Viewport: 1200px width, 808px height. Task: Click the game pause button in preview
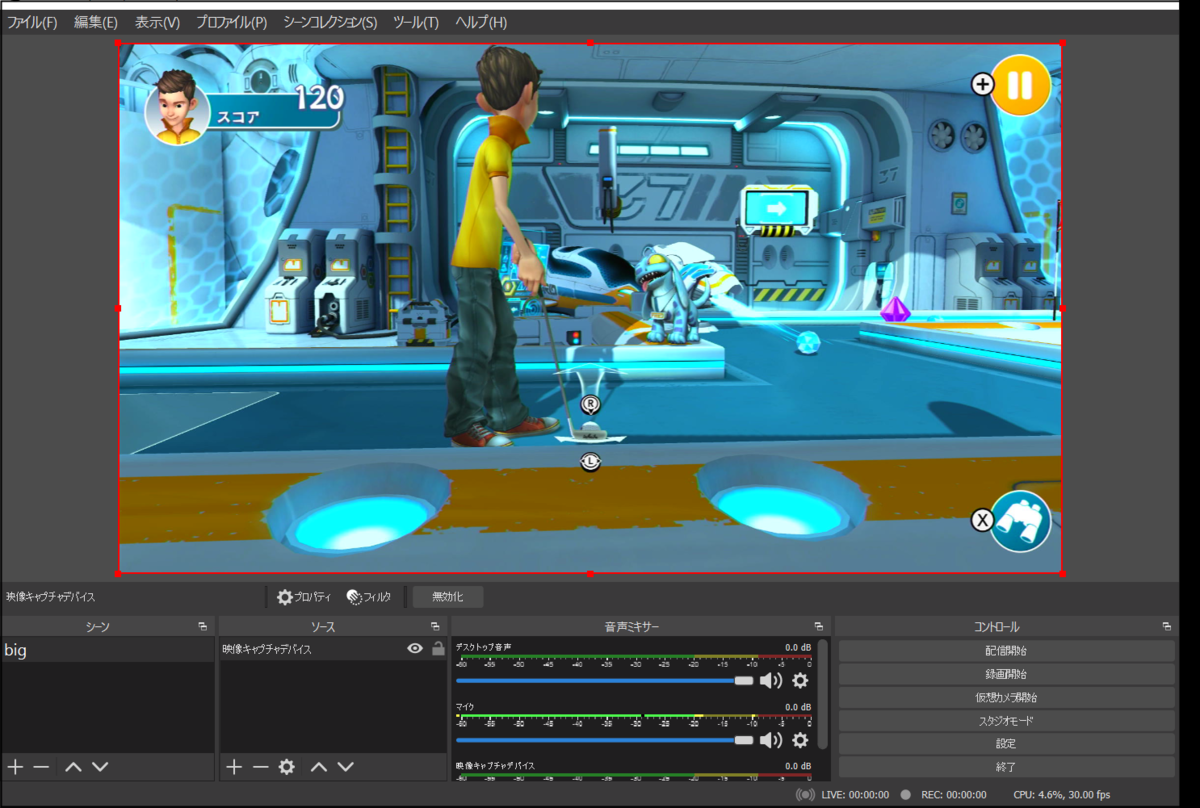click(1021, 86)
